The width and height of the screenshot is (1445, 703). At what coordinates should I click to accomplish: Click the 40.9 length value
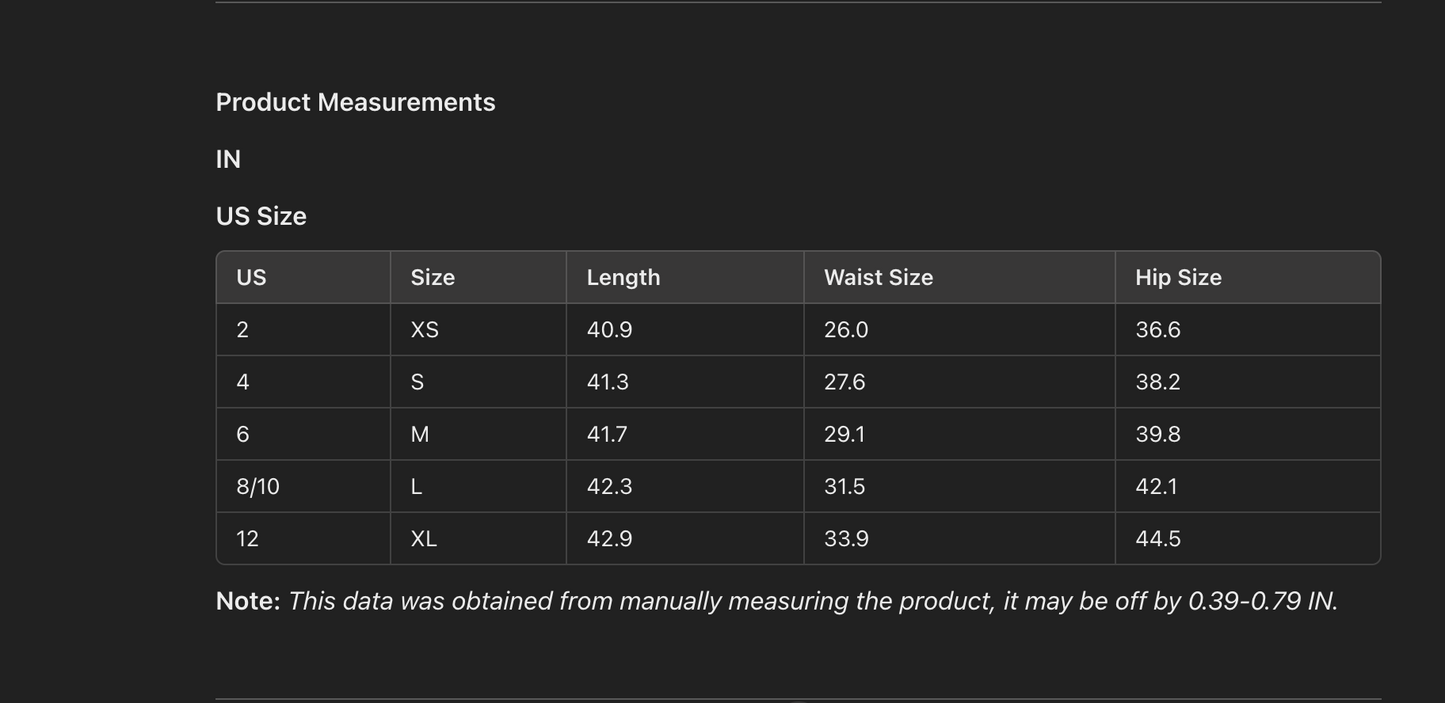pyautogui.click(x=609, y=330)
